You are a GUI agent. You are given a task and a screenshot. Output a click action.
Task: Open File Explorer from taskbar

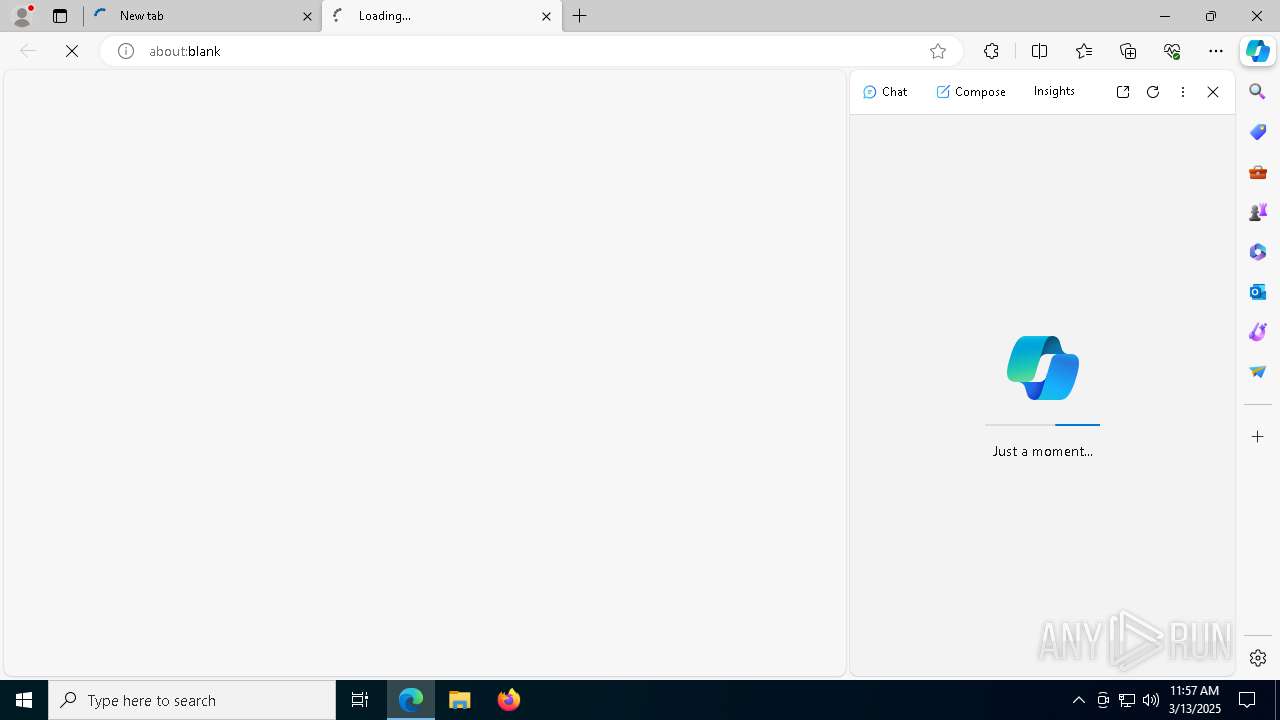click(460, 700)
